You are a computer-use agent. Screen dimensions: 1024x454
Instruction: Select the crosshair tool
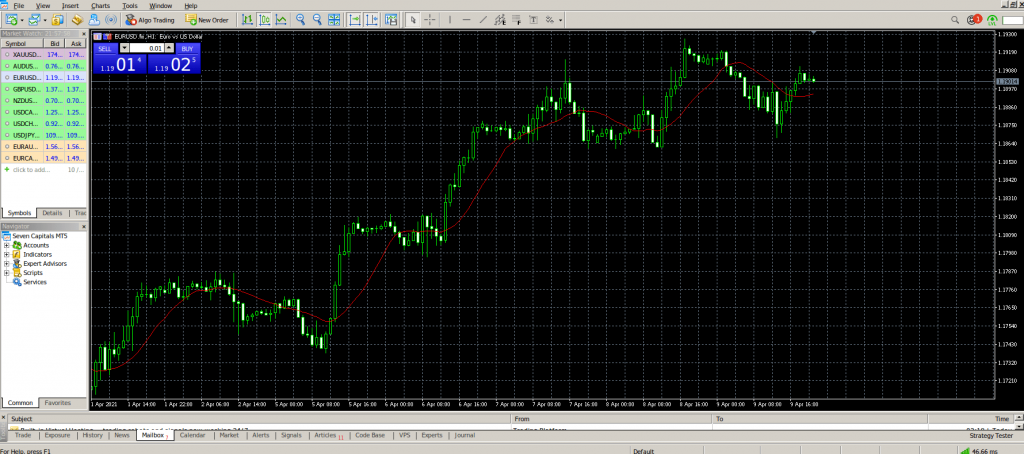[430, 20]
